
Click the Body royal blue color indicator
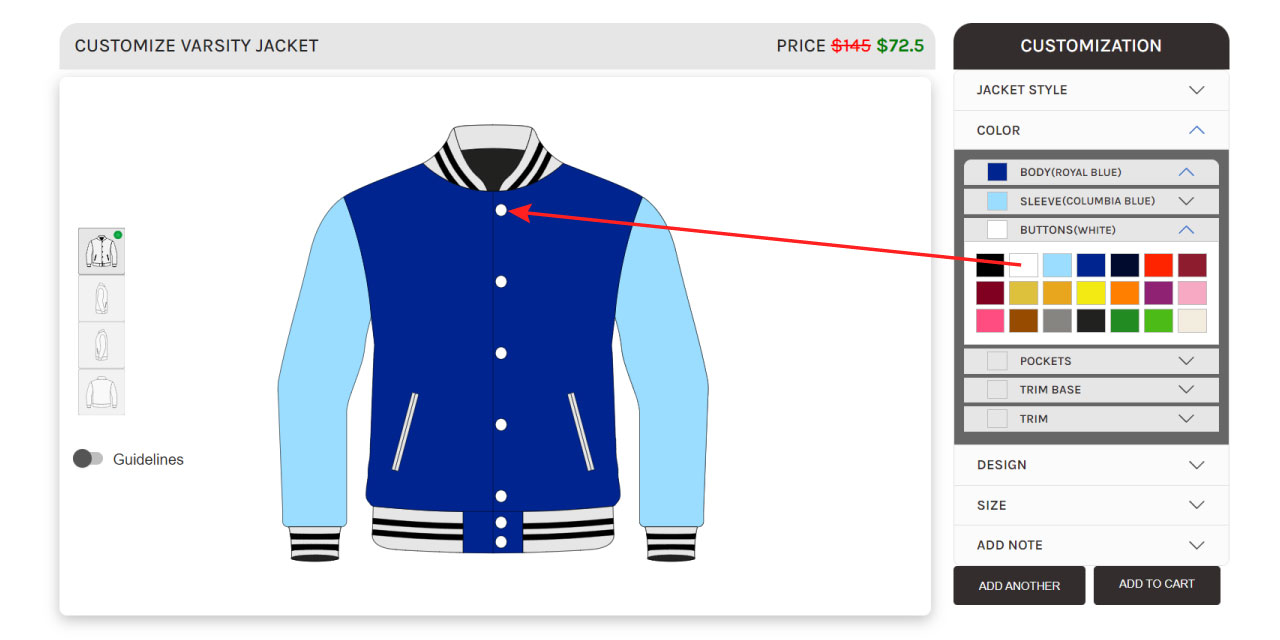(x=997, y=172)
